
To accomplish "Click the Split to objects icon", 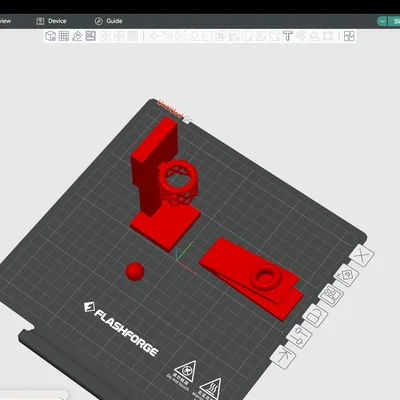I will tap(105, 36).
